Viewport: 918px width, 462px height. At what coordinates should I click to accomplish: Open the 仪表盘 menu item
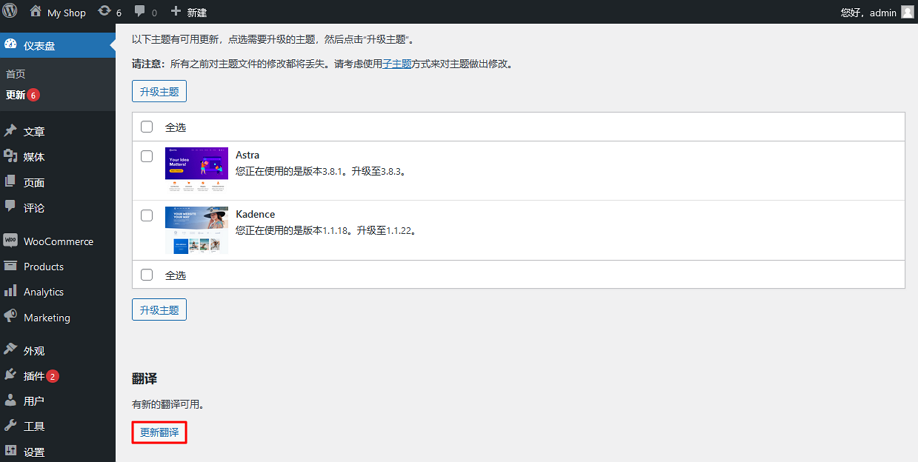(57, 46)
